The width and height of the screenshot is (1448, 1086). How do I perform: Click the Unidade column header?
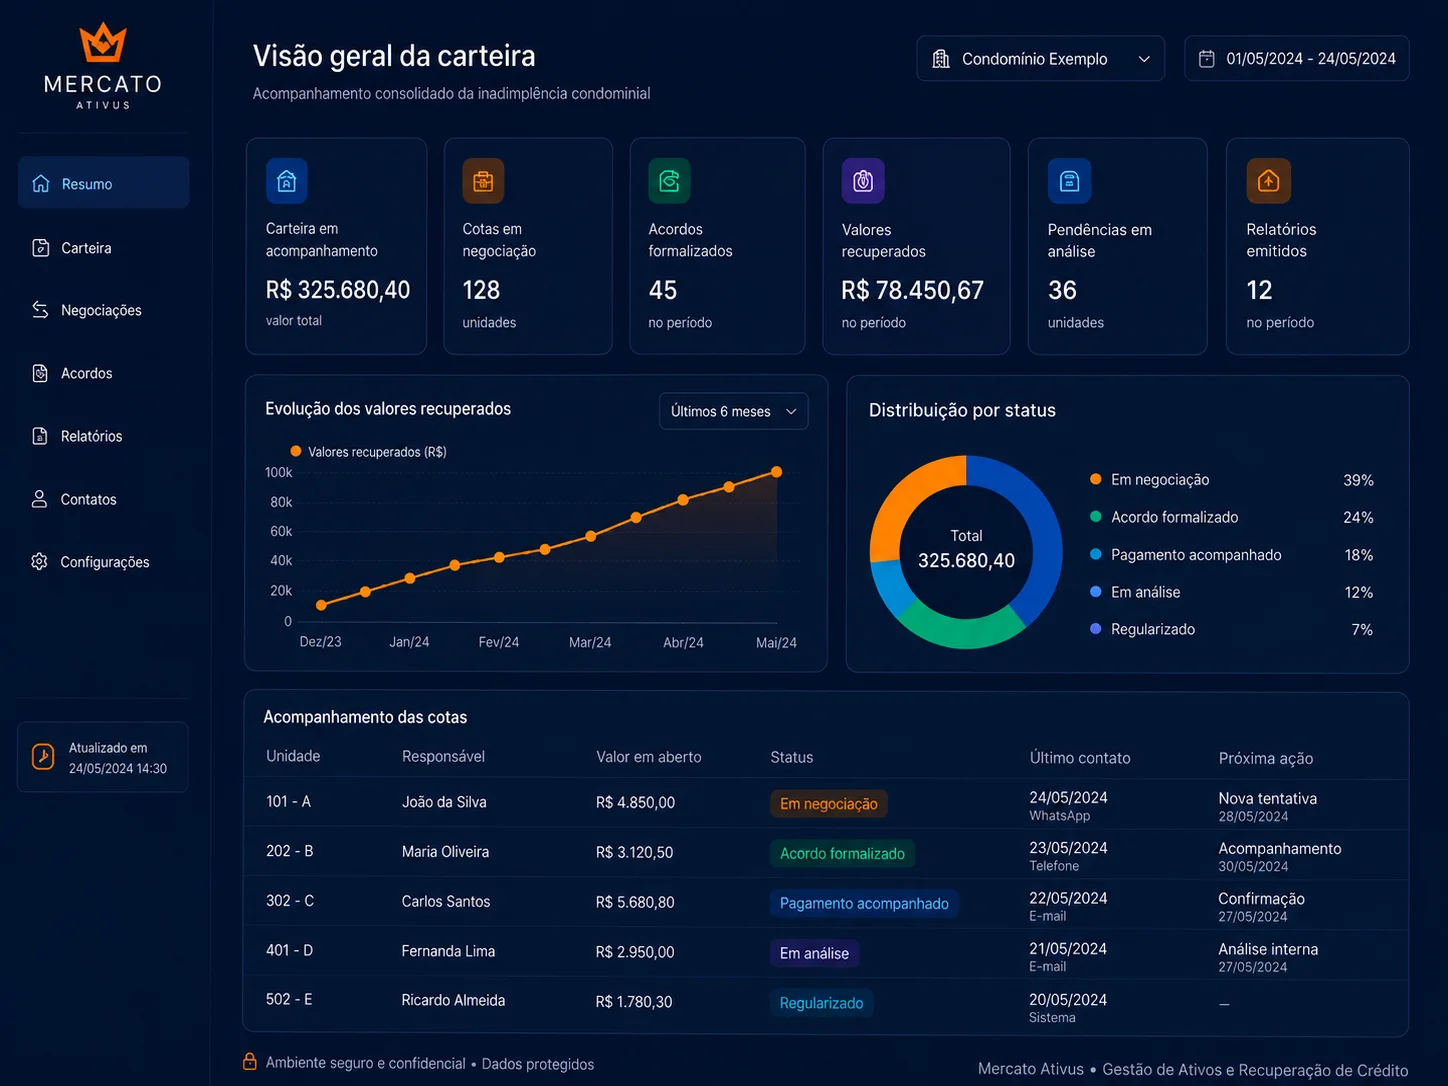[x=293, y=756]
